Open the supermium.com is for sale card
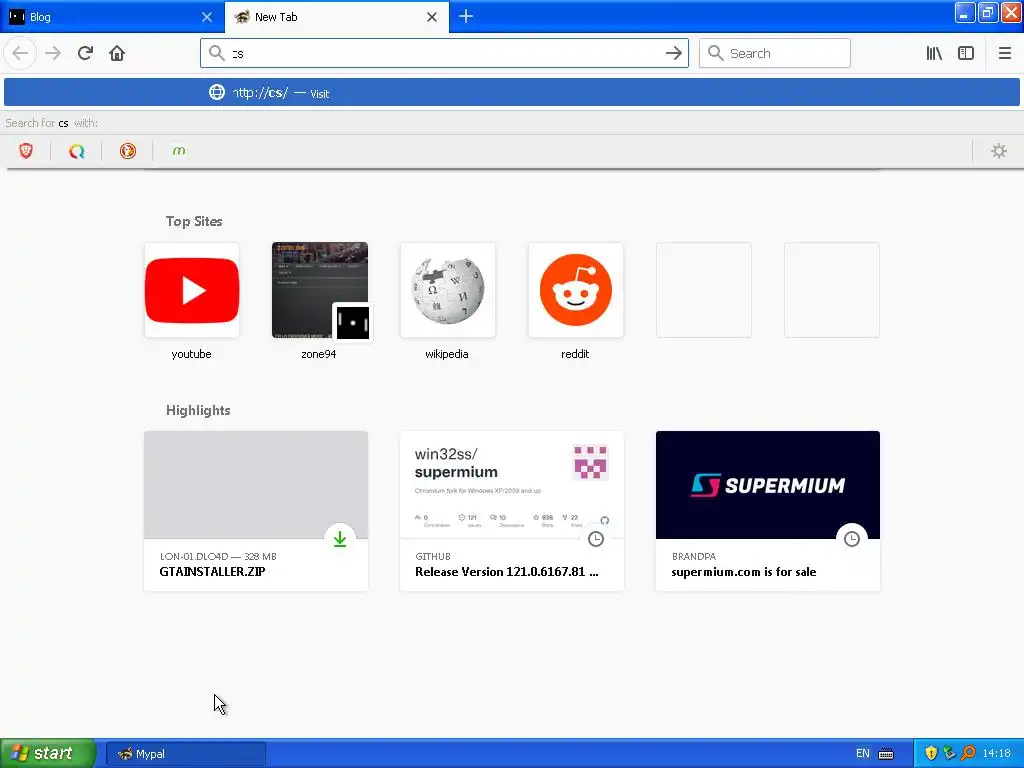This screenshot has height=768, width=1024. tap(768, 511)
